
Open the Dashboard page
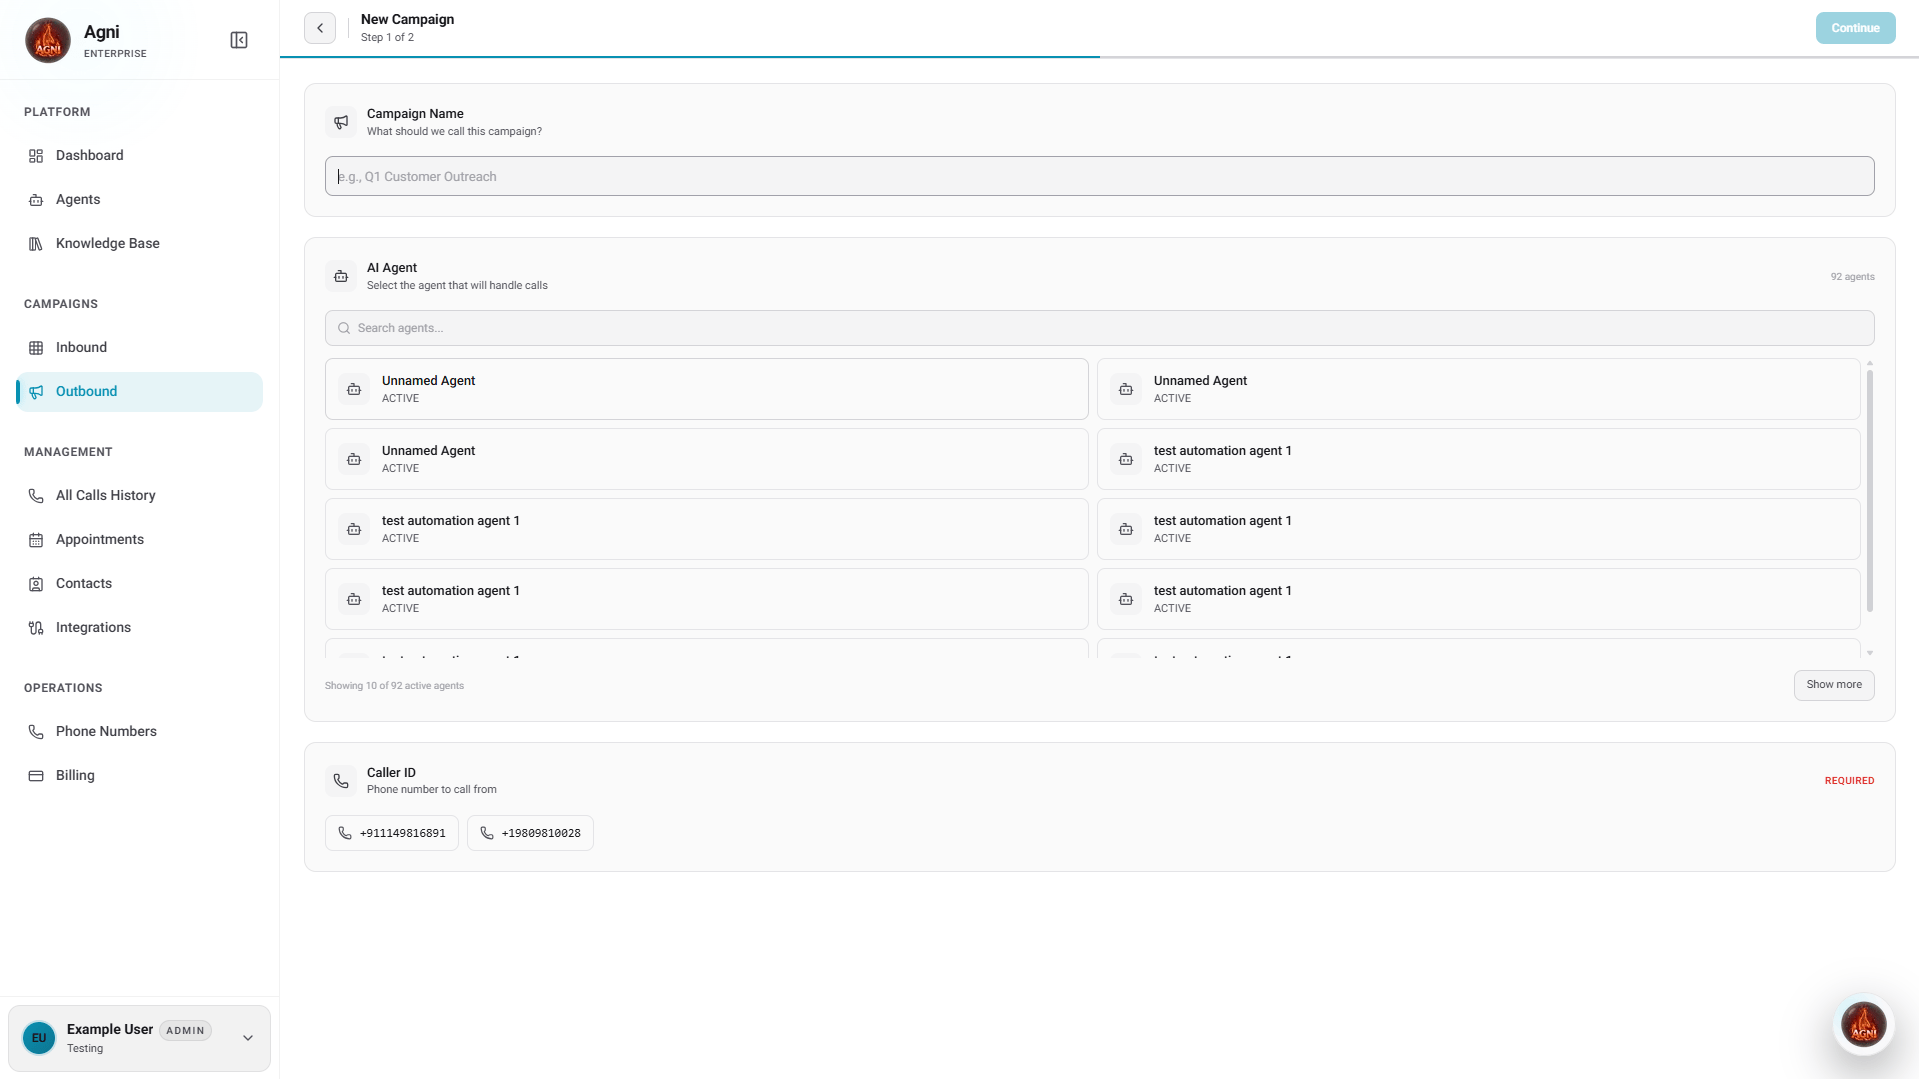(140, 156)
